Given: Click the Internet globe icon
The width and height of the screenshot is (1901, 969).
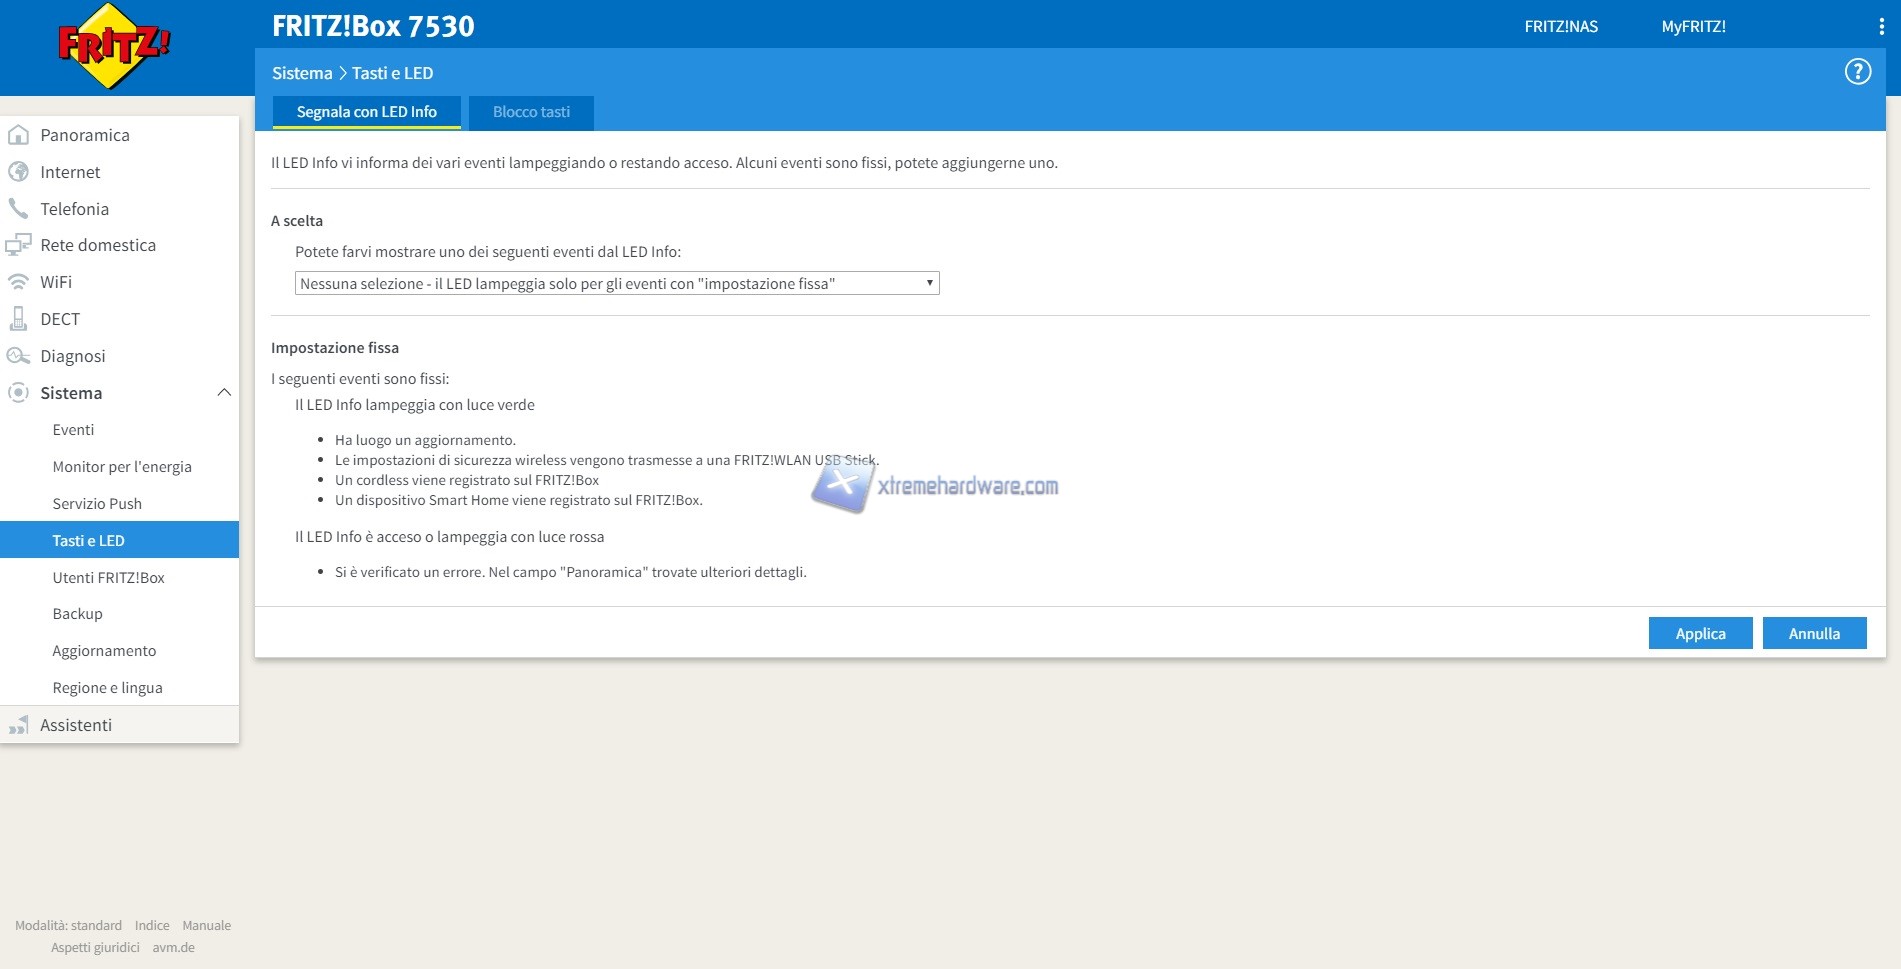Looking at the screenshot, I should pyautogui.click(x=18, y=172).
